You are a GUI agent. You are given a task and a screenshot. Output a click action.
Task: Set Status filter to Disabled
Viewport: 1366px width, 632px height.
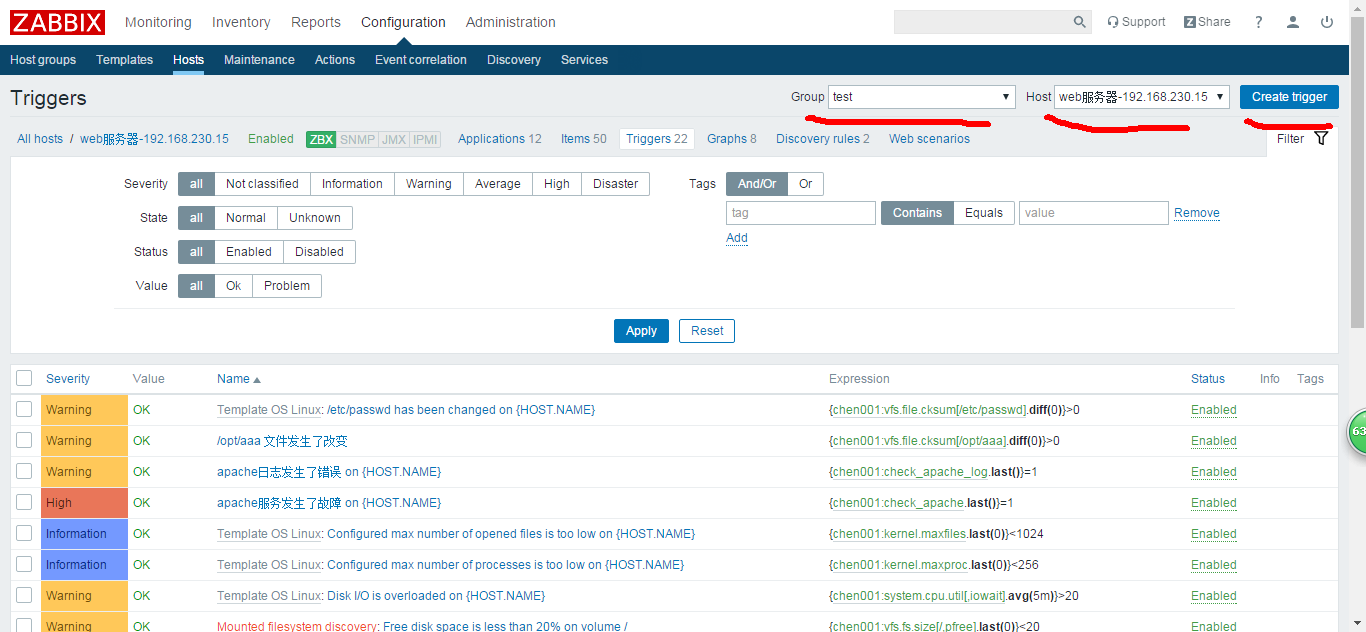pos(319,252)
